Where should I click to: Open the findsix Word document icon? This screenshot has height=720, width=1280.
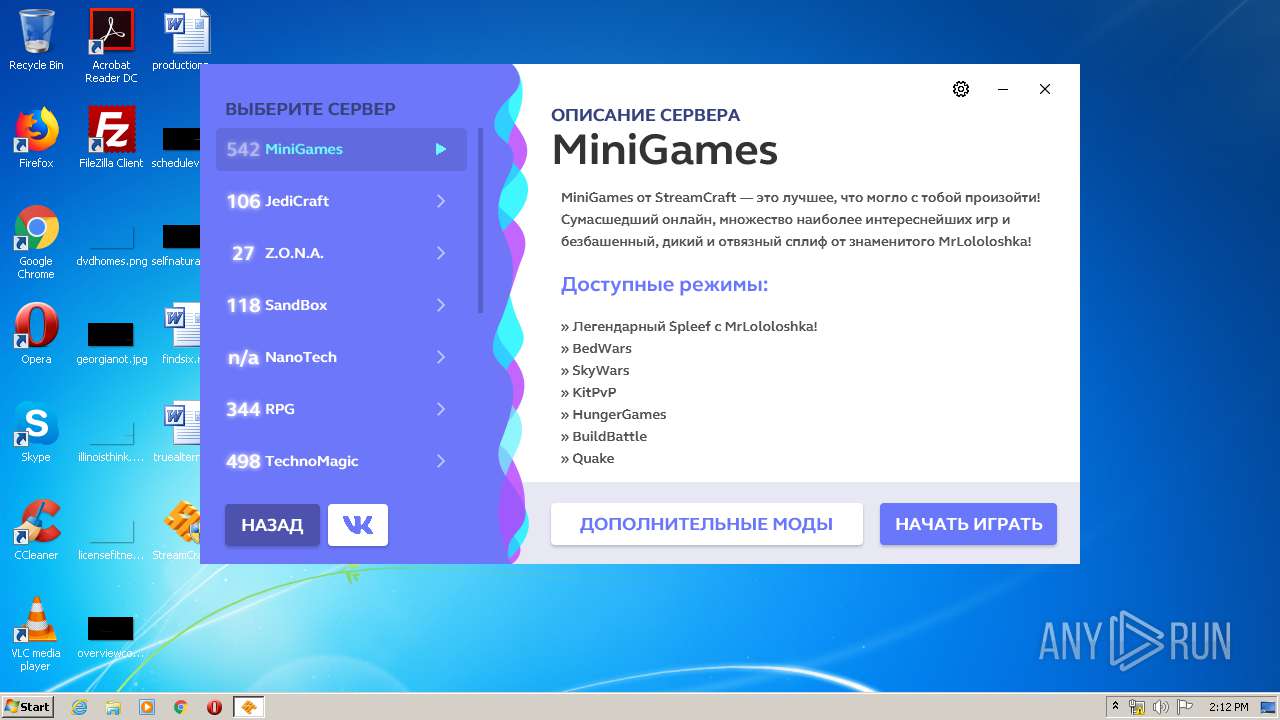coord(180,333)
